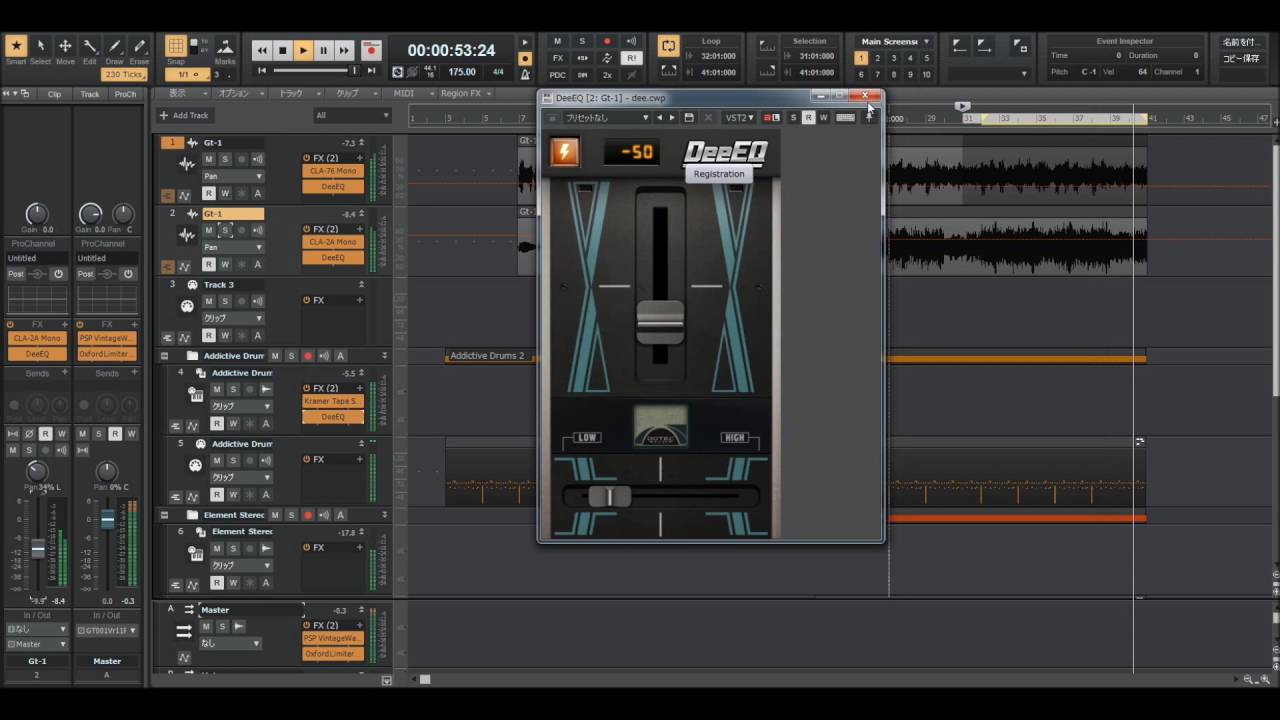Select the Erase tool

(139, 47)
